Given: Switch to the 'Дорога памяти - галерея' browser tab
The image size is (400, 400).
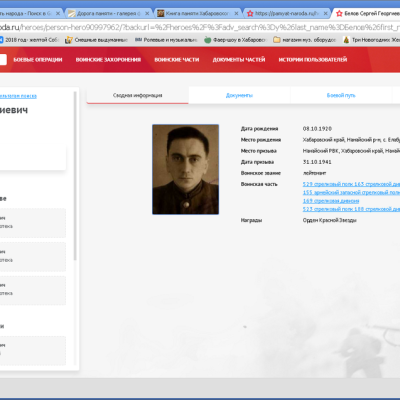Looking at the screenshot, I should (108, 13).
